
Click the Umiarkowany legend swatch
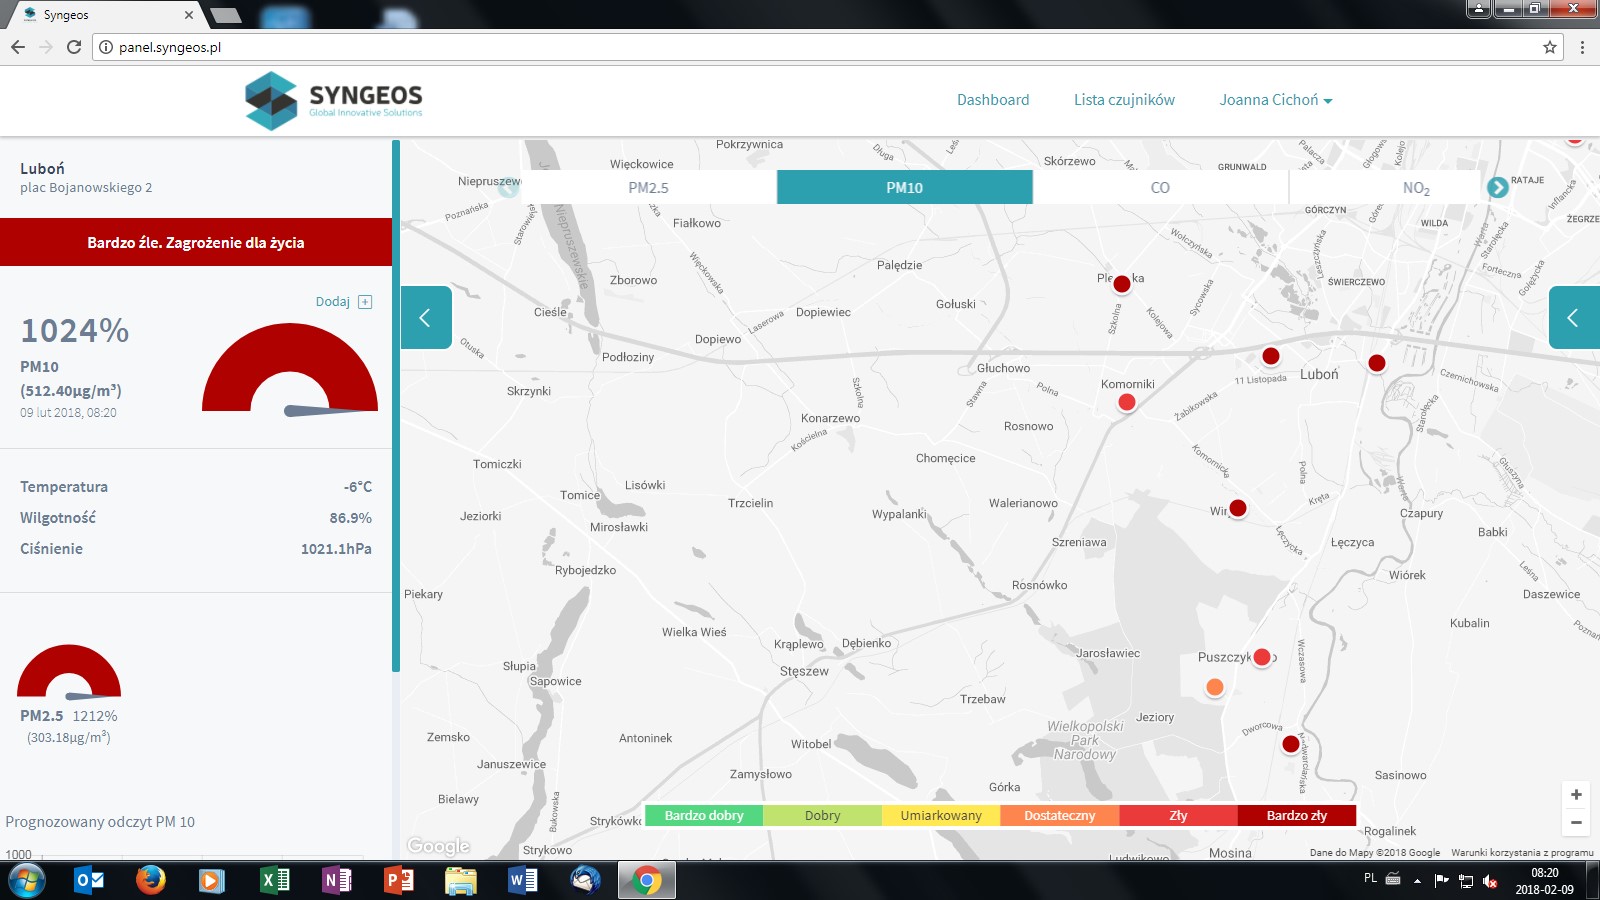click(941, 815)
